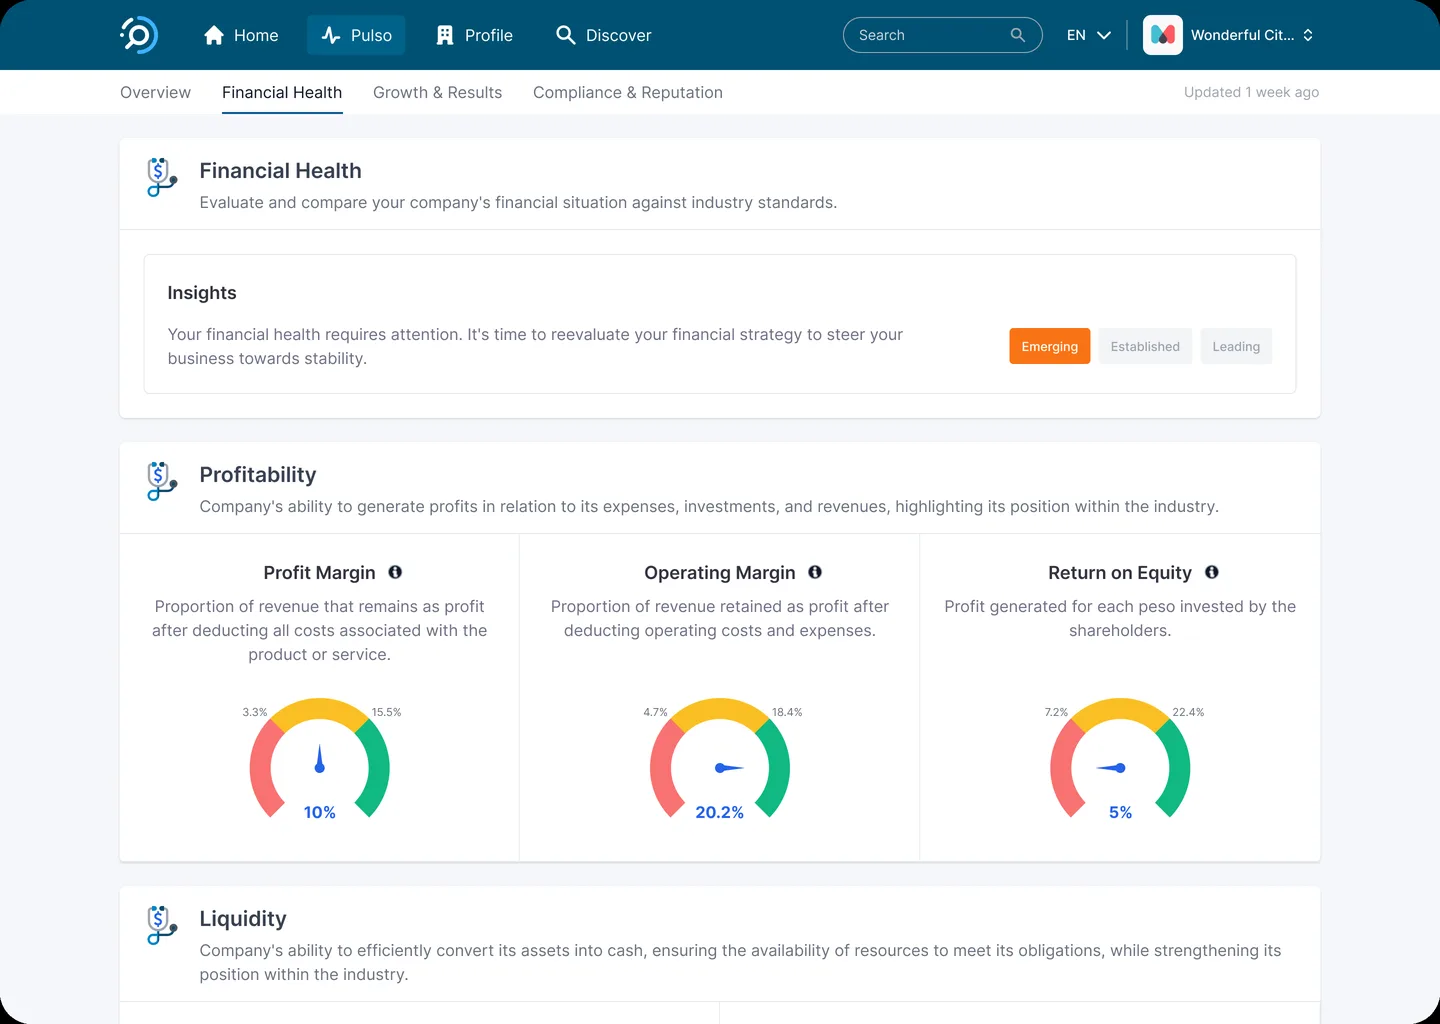Click the 15.5% label on Profit Margin gauge
This screenshot has height=1024, width=1440.
pos(386,712)
